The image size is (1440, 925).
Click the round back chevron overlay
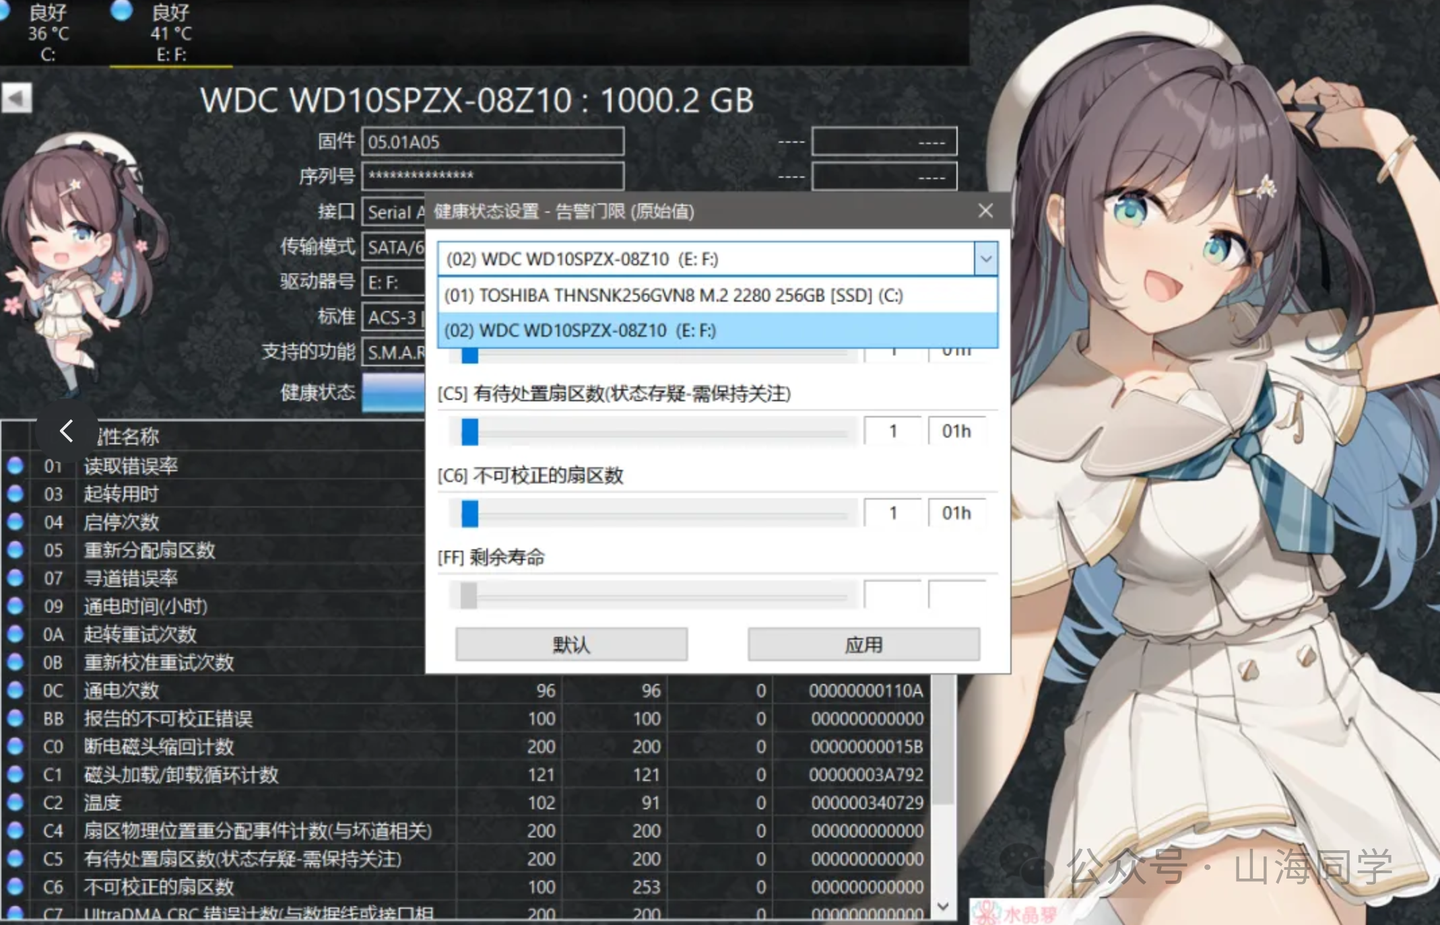pos(67,431)
